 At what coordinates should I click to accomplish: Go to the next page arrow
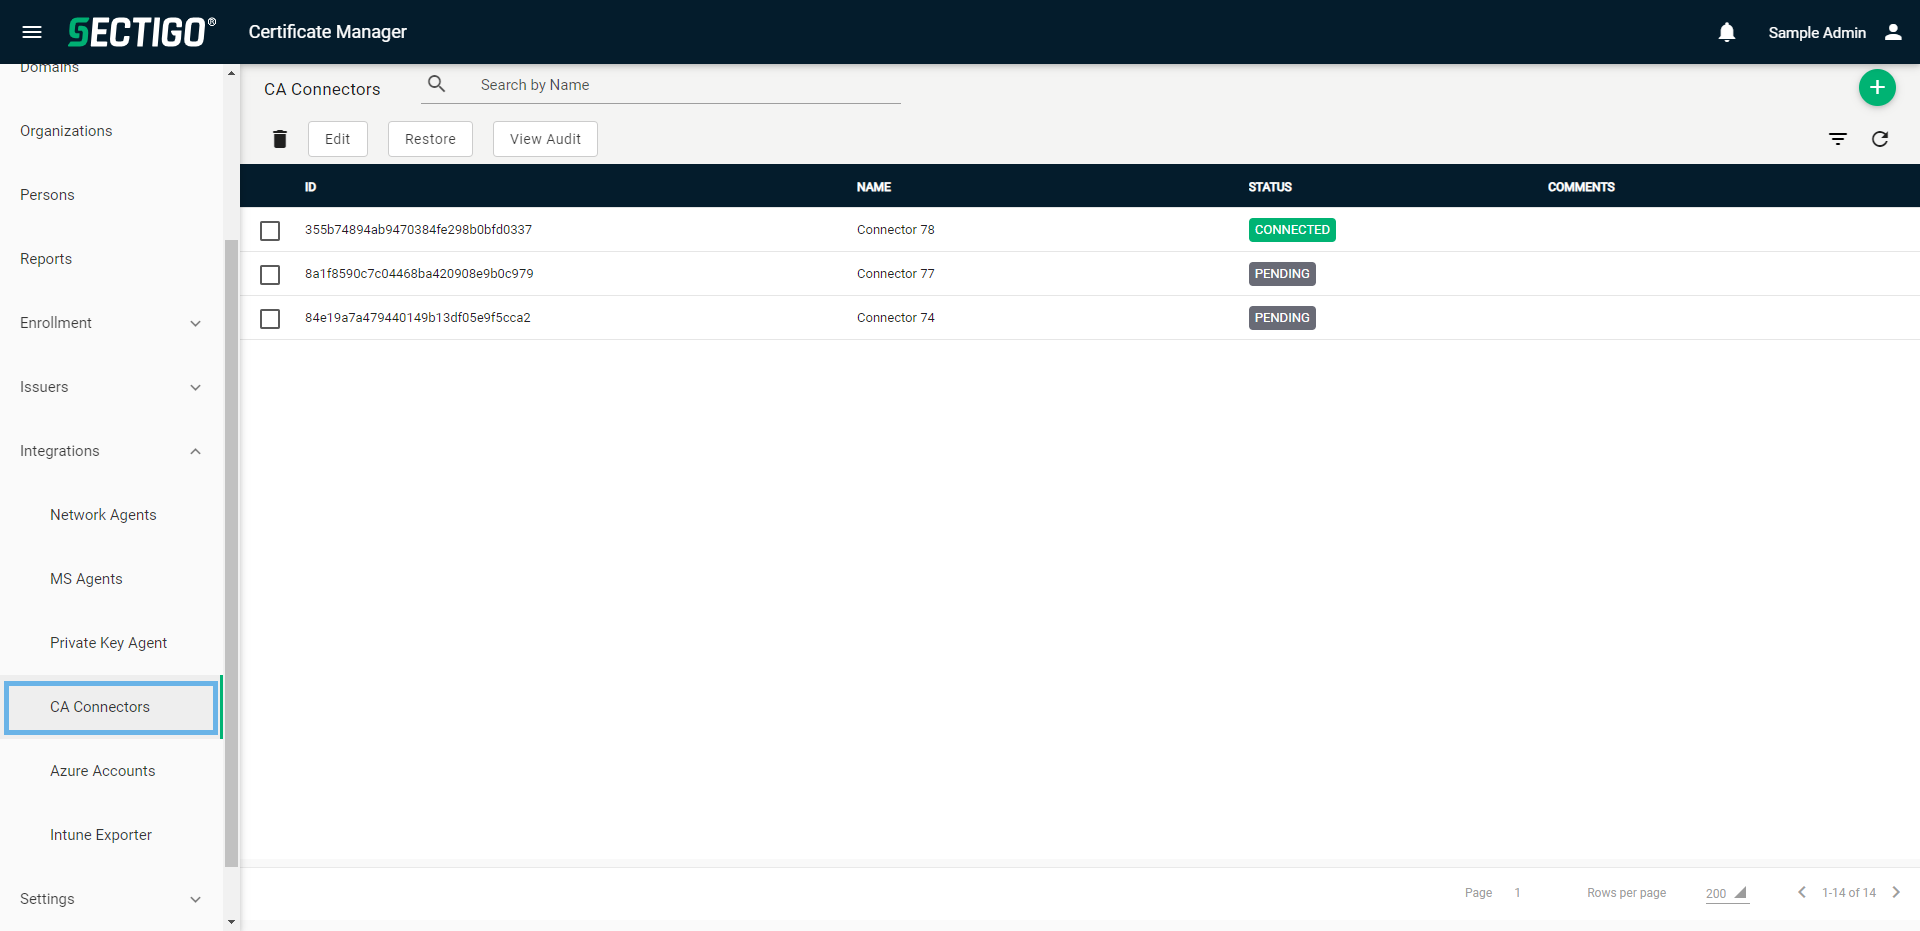click(x=1896, y=892)
